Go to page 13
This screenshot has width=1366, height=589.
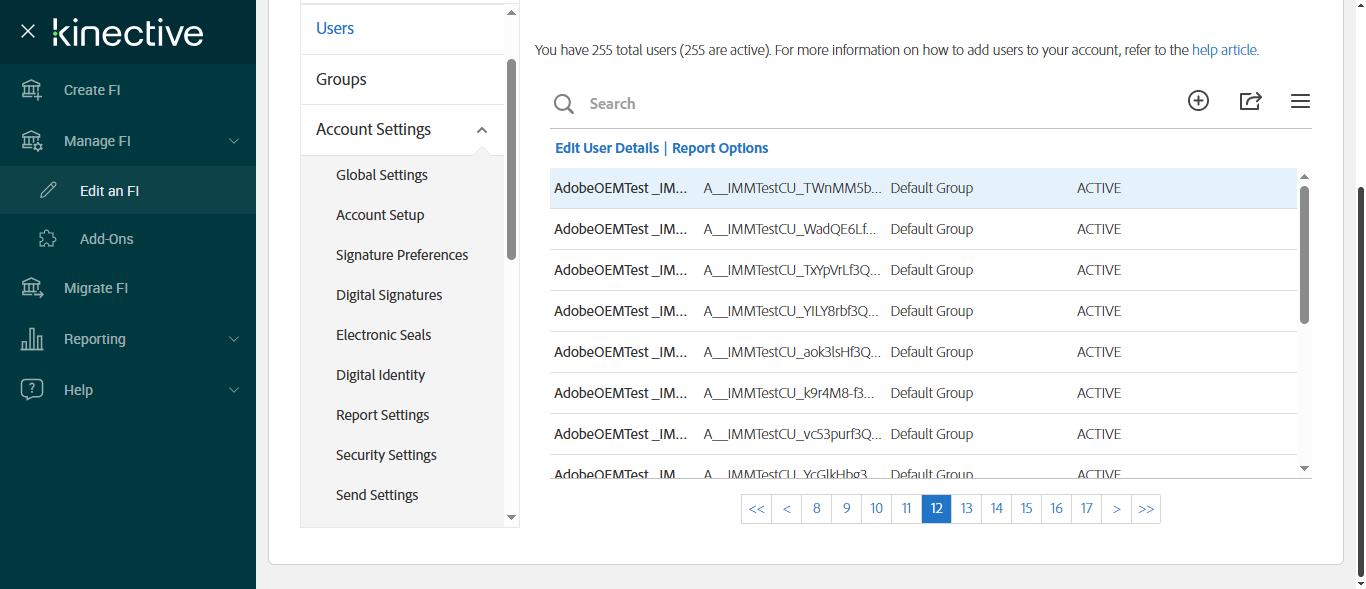tap(966, 509)
